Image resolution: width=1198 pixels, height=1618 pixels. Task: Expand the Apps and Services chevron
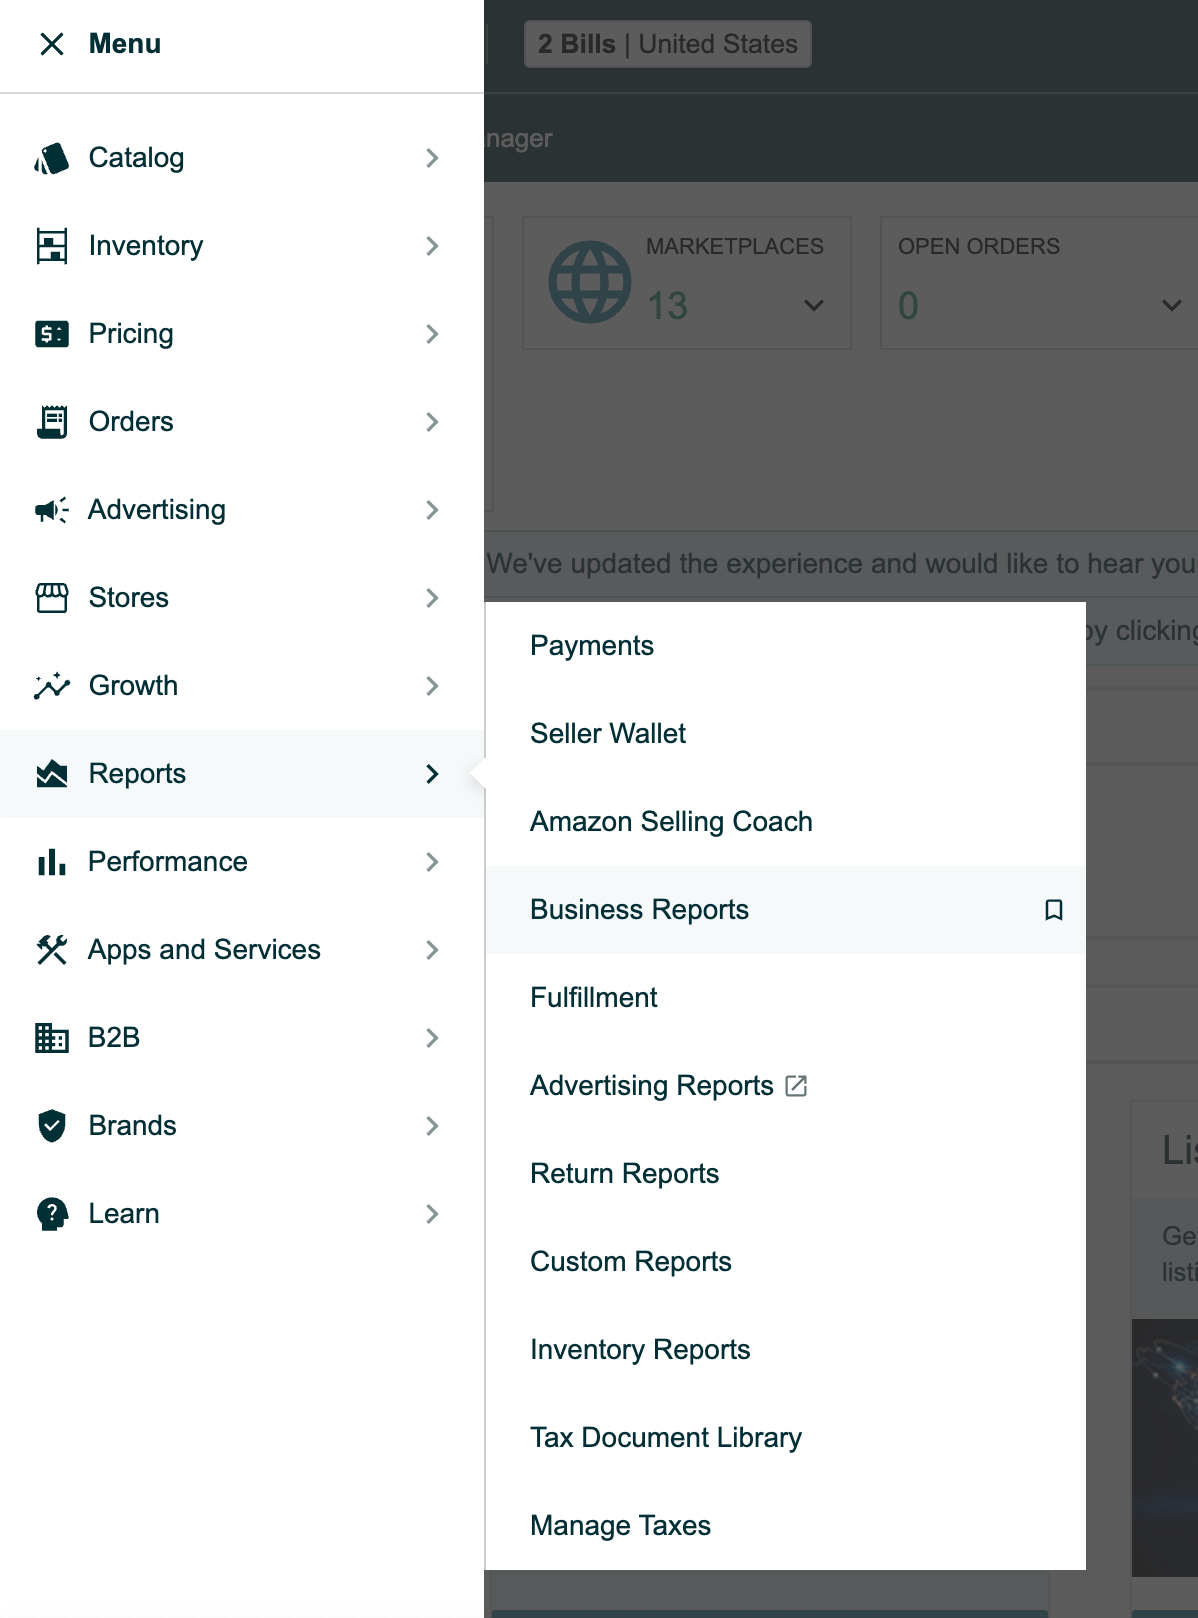[x=432, y=950]
